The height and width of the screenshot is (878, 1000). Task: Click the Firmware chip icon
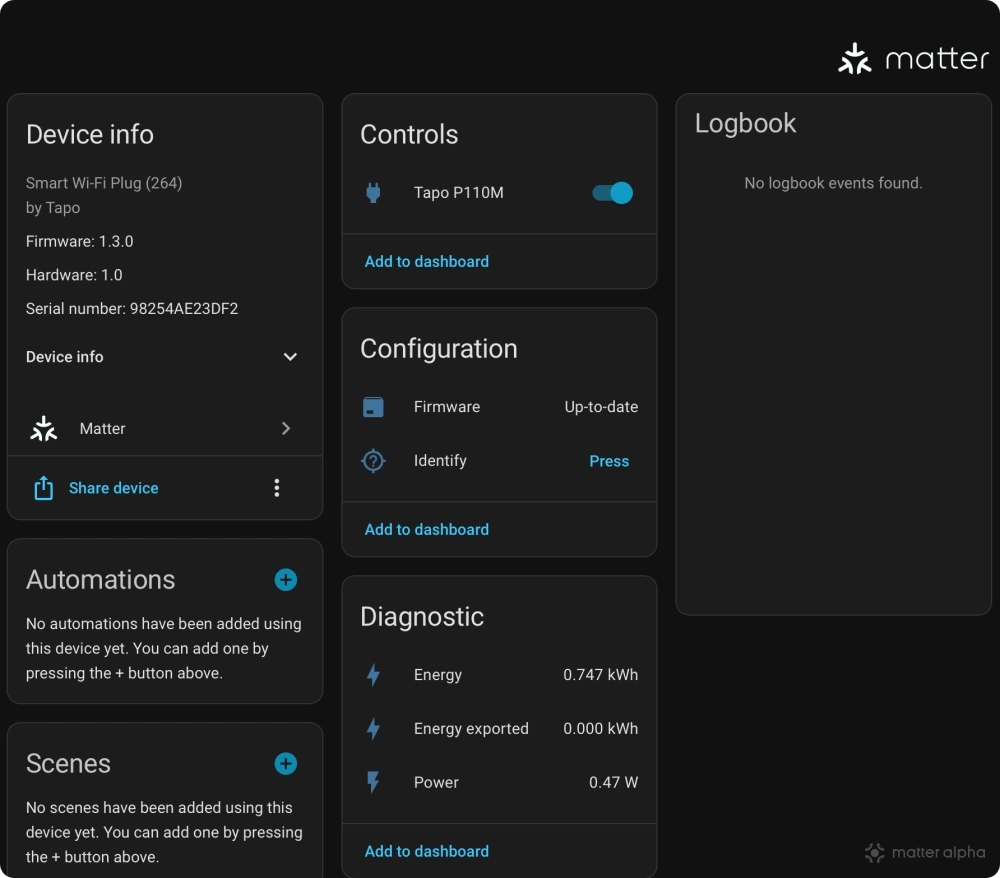pos(373,407)
